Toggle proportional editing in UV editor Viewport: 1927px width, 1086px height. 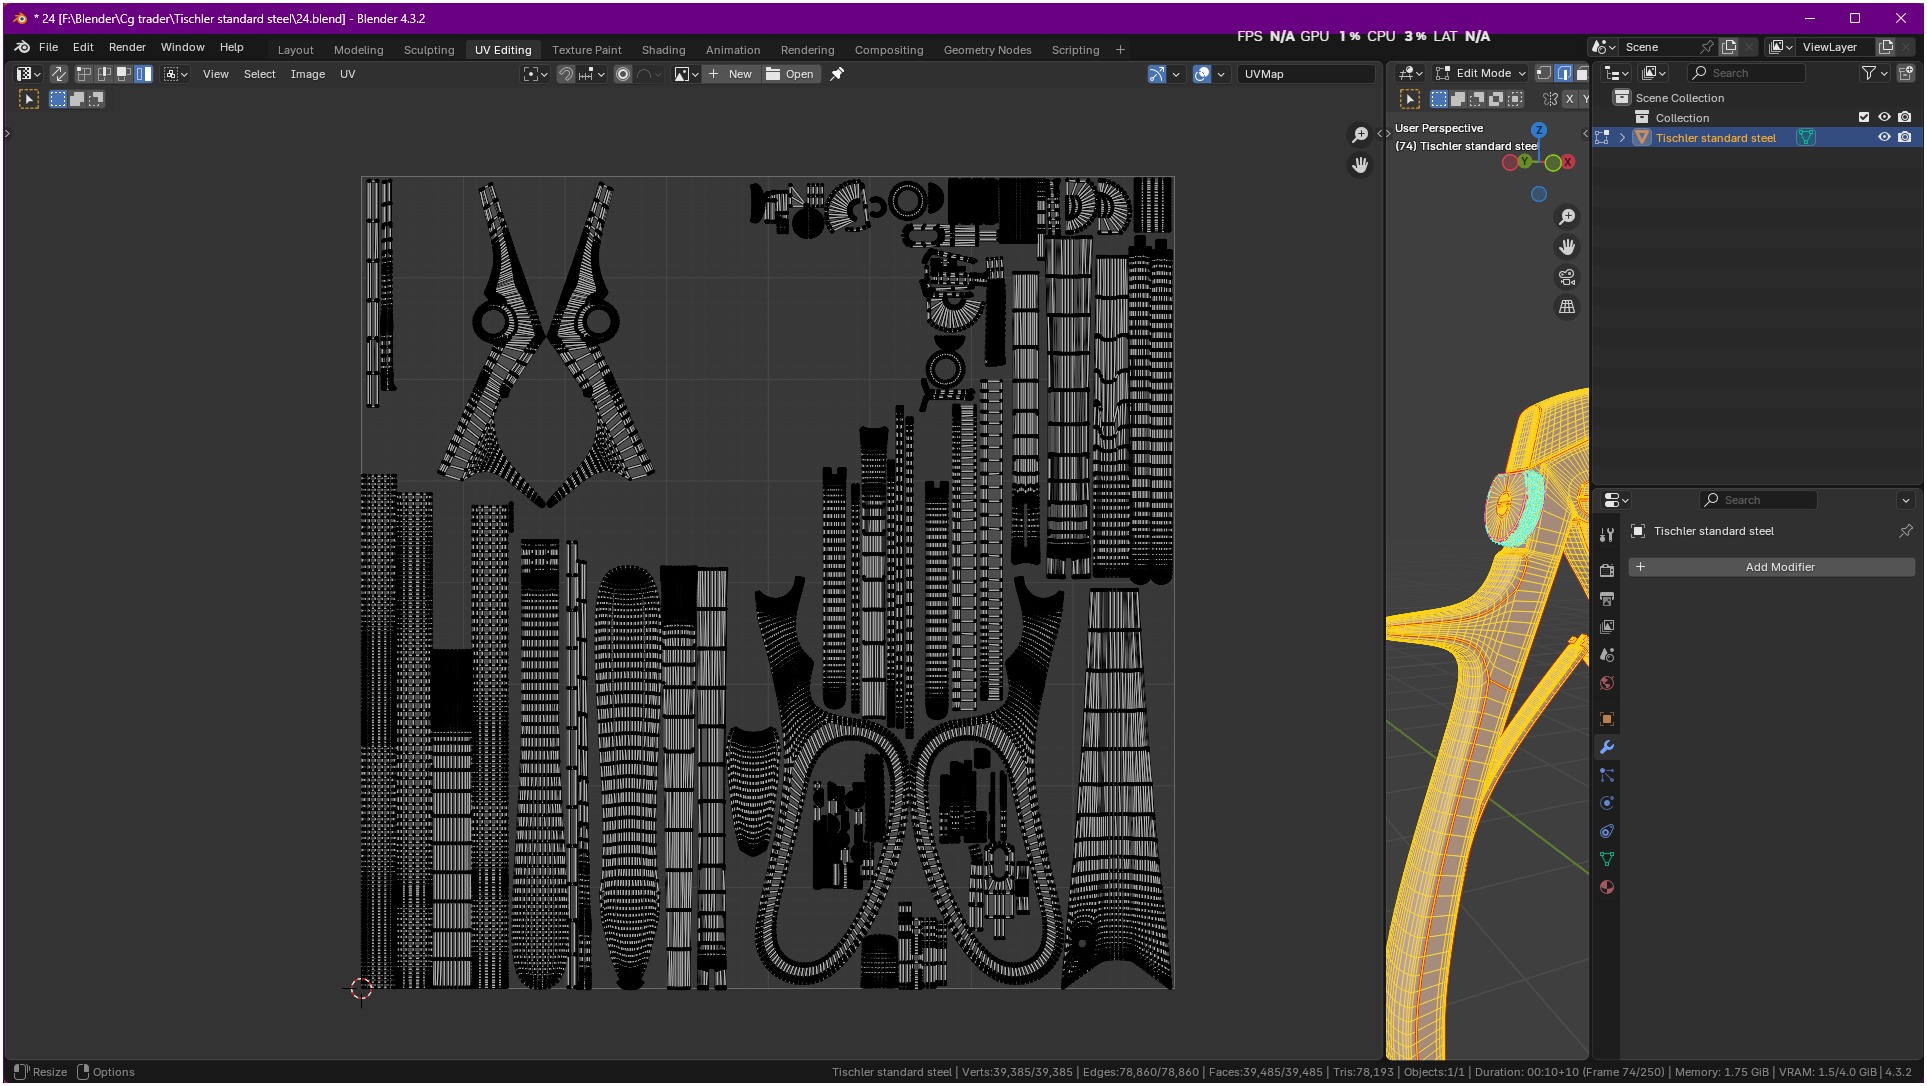point(623,74)
